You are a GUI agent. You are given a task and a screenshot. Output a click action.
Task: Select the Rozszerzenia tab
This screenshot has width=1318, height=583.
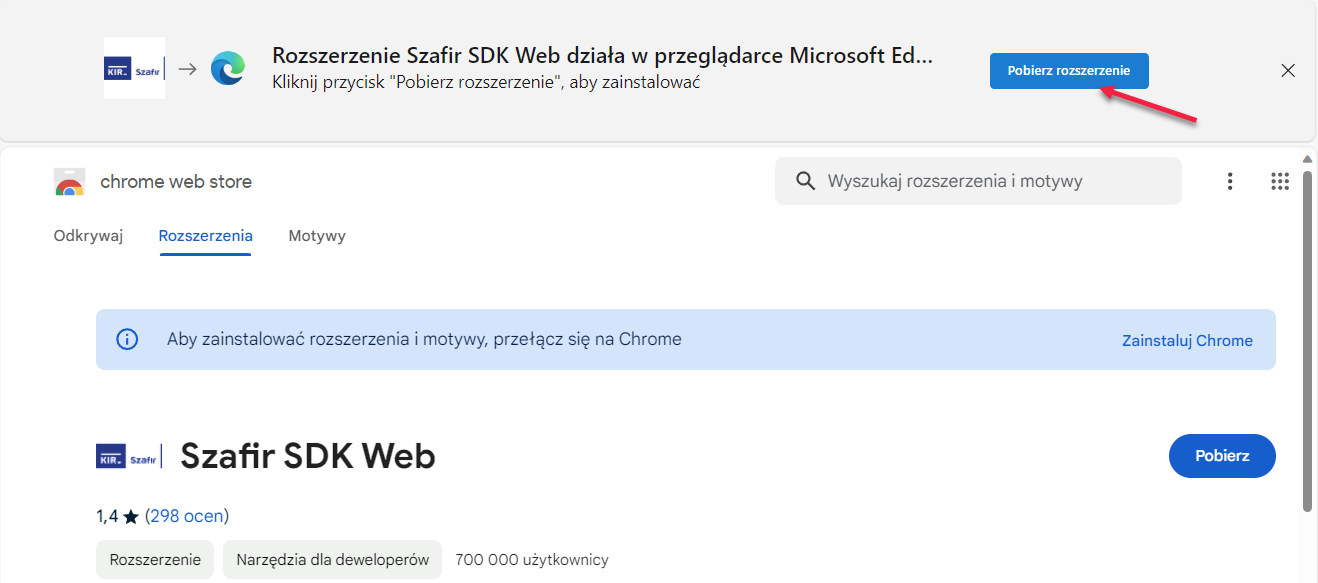[205, 236]
